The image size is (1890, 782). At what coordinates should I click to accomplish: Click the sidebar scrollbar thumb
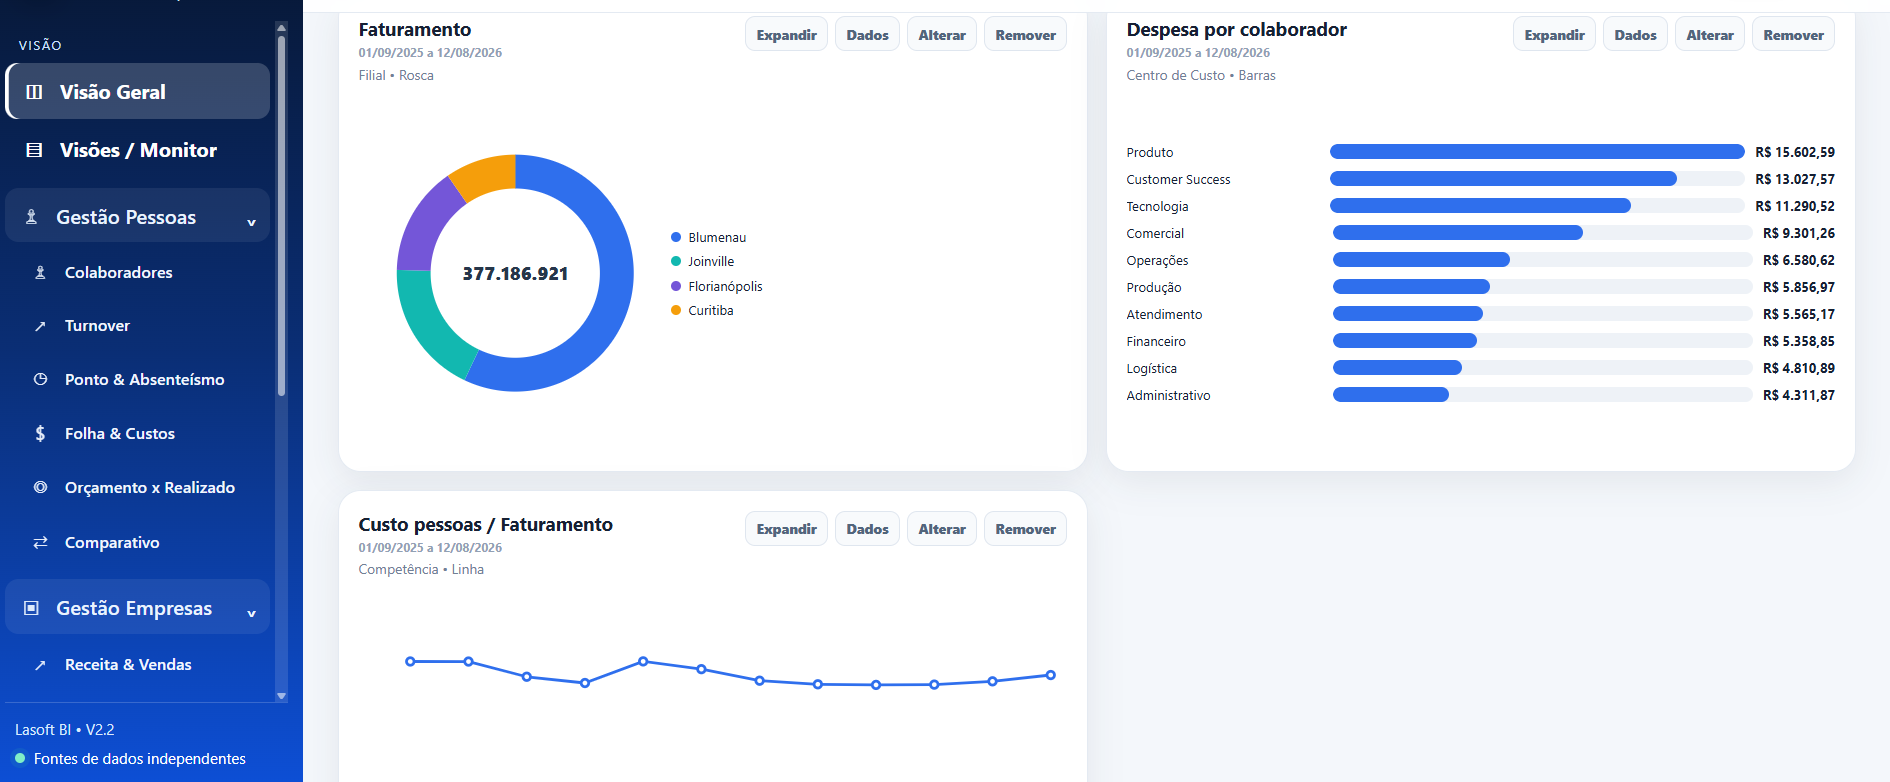point(281,215)
